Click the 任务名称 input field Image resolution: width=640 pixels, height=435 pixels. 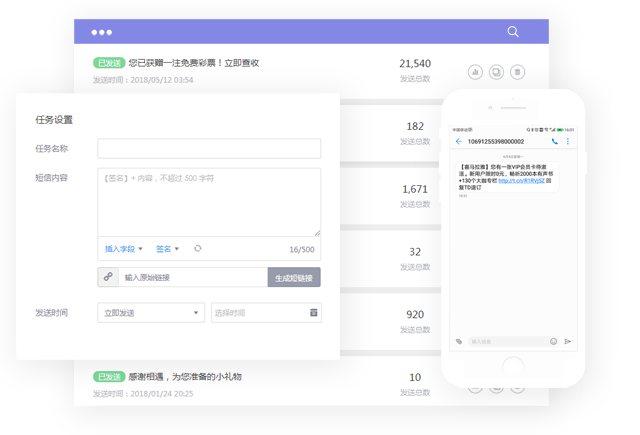(209, 149)
